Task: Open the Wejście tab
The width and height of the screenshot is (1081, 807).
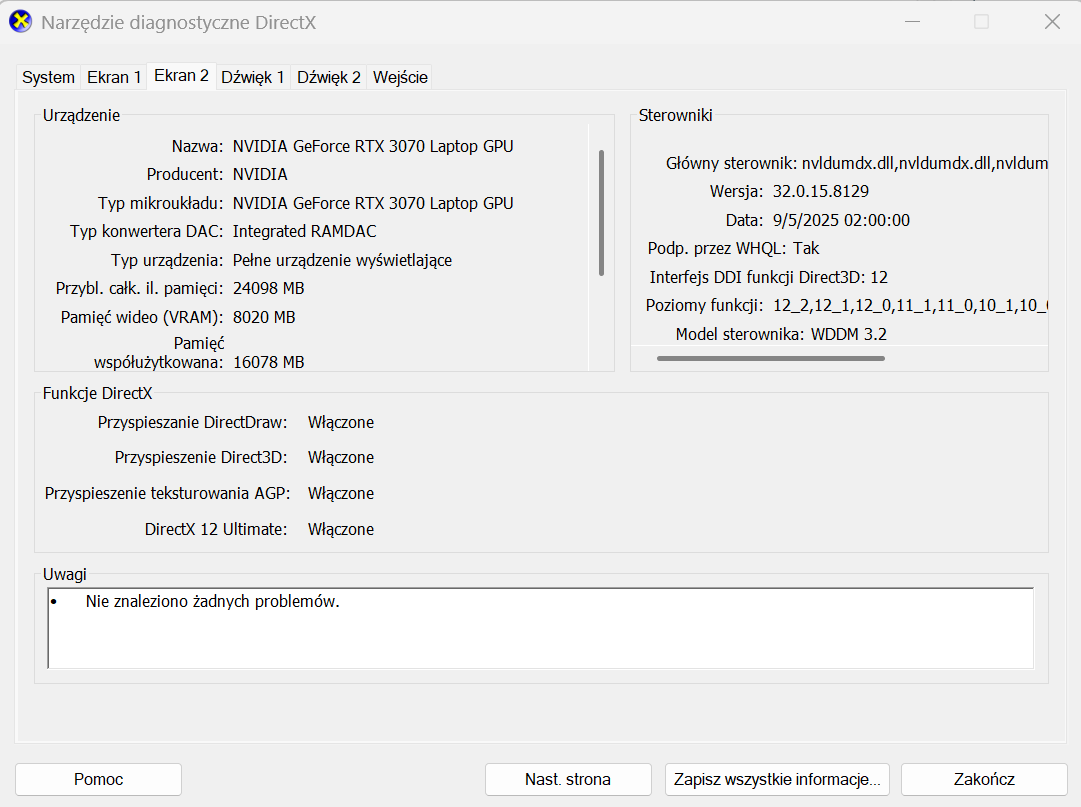Action: 400,77
